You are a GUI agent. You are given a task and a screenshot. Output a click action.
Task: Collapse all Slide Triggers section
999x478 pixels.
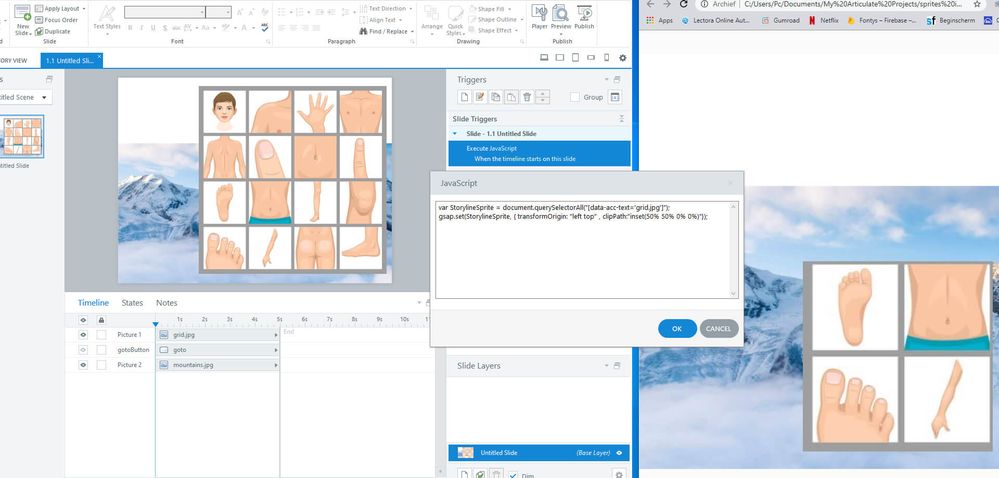(621, 119)
